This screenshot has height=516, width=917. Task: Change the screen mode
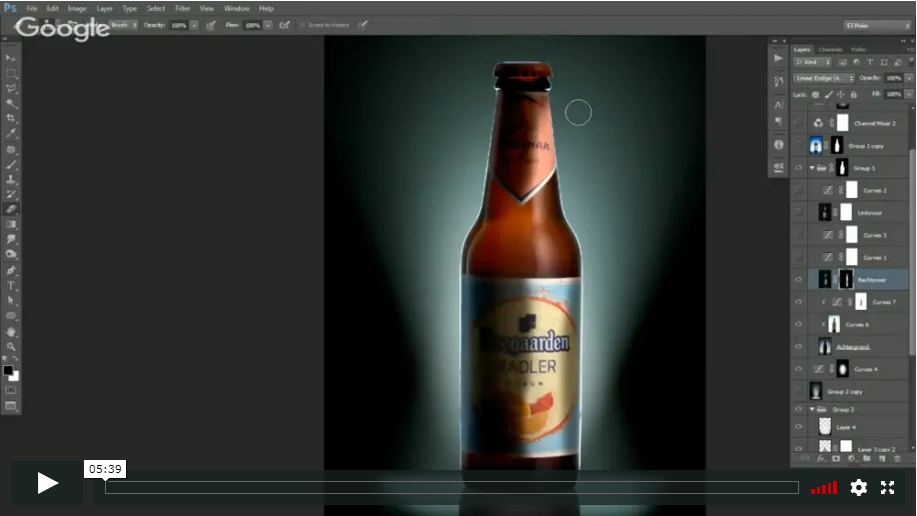coord(11,406)
